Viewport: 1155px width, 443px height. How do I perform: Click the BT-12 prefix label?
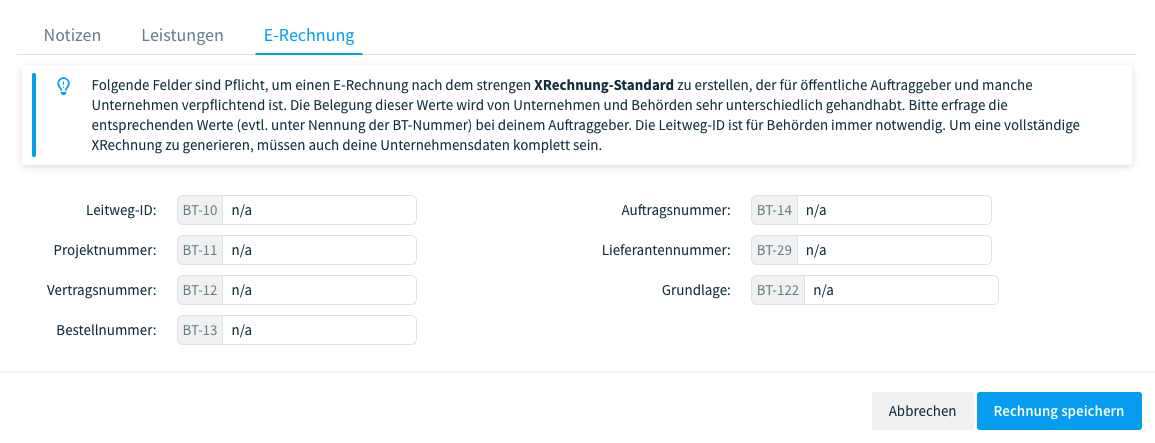click(x=200, y=290)
